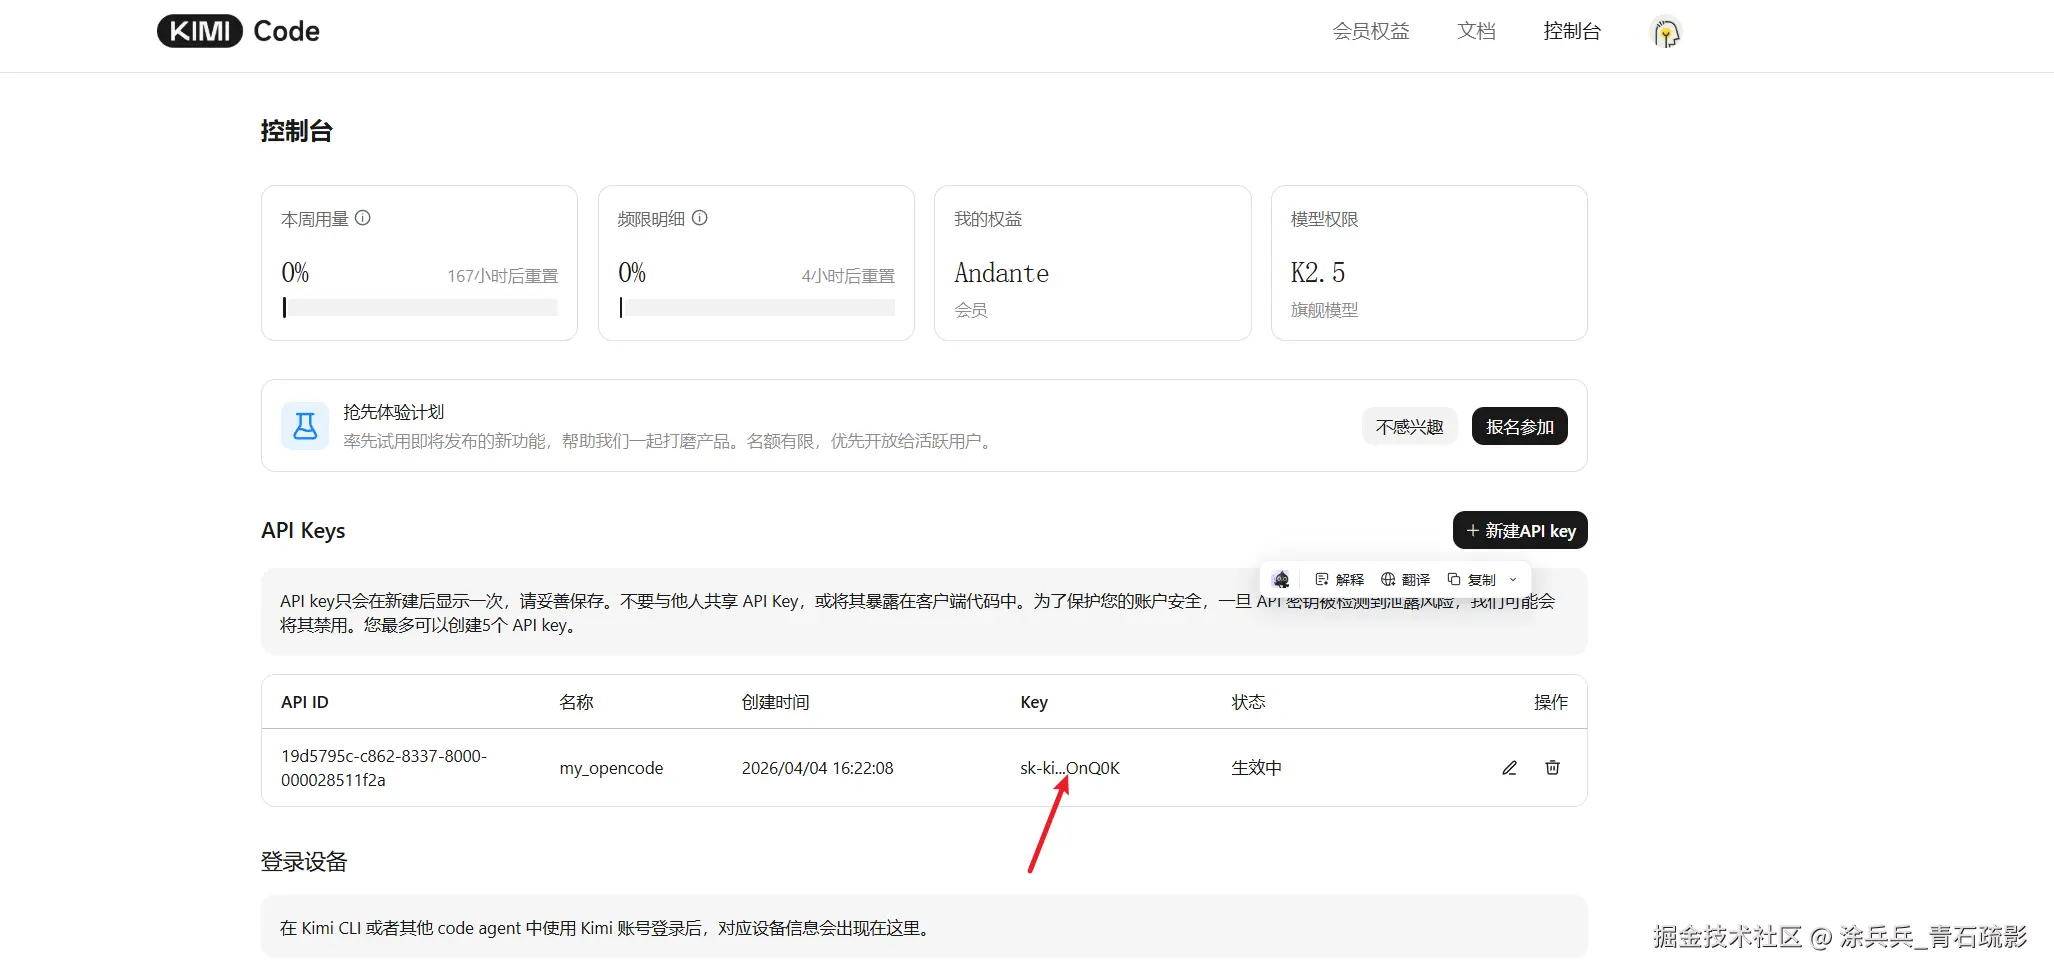The width and height of the screenshot is (2054, 977).
Task: Delete the my_opencode API key
Action: point(1552,768)
